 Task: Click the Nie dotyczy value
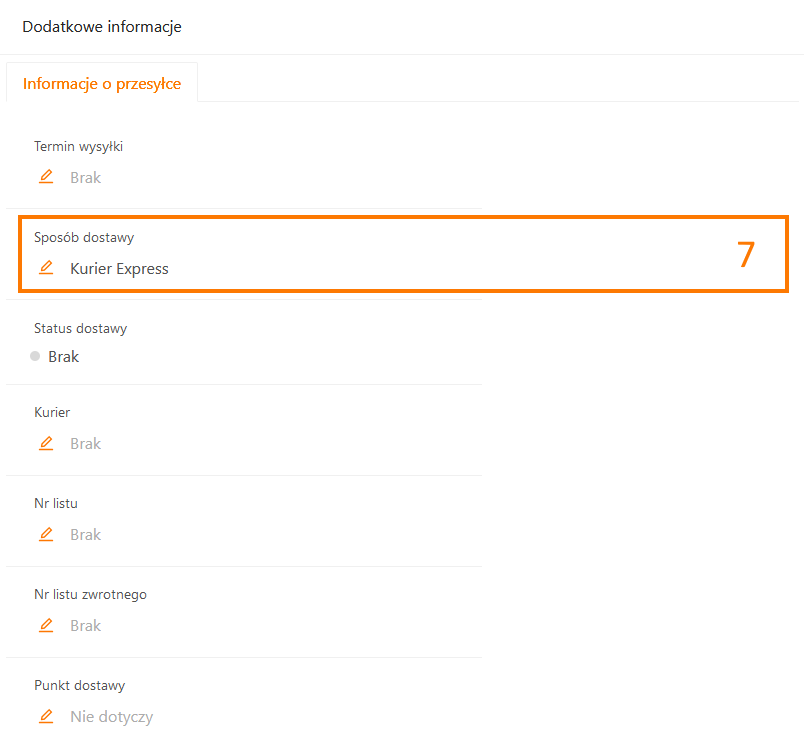click(111, 717)
